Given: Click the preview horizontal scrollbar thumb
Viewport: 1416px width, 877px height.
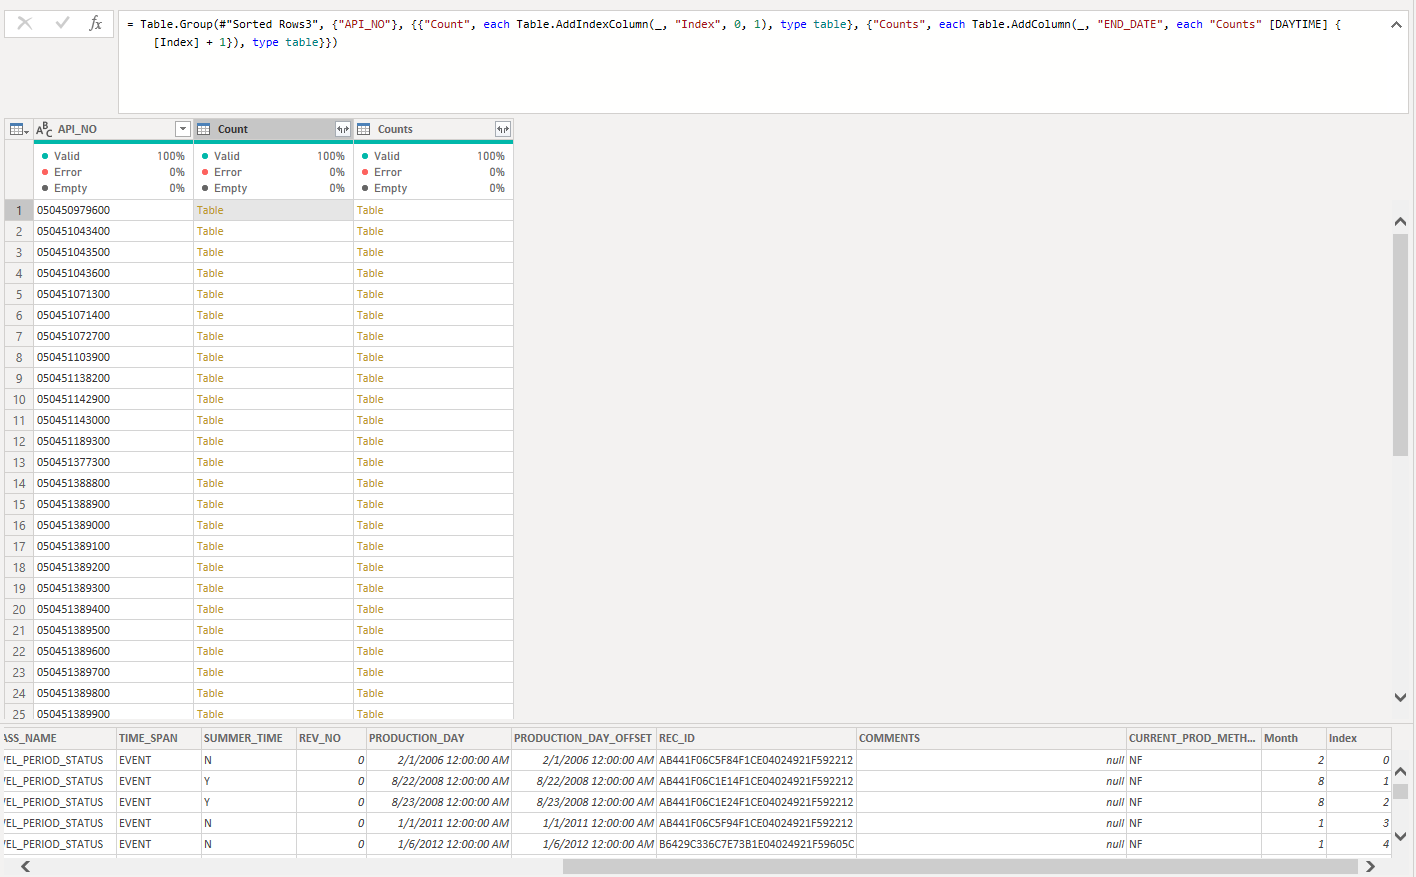Looking at the screenshot, I should point(960,866).
